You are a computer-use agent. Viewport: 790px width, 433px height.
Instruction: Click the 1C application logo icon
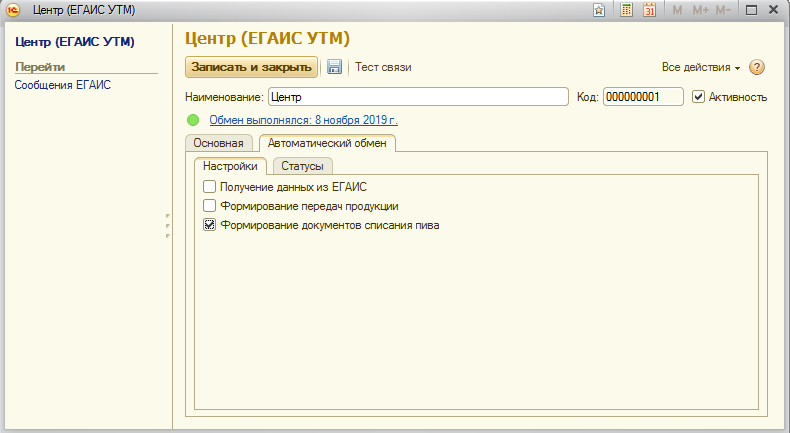click(13, 10)
